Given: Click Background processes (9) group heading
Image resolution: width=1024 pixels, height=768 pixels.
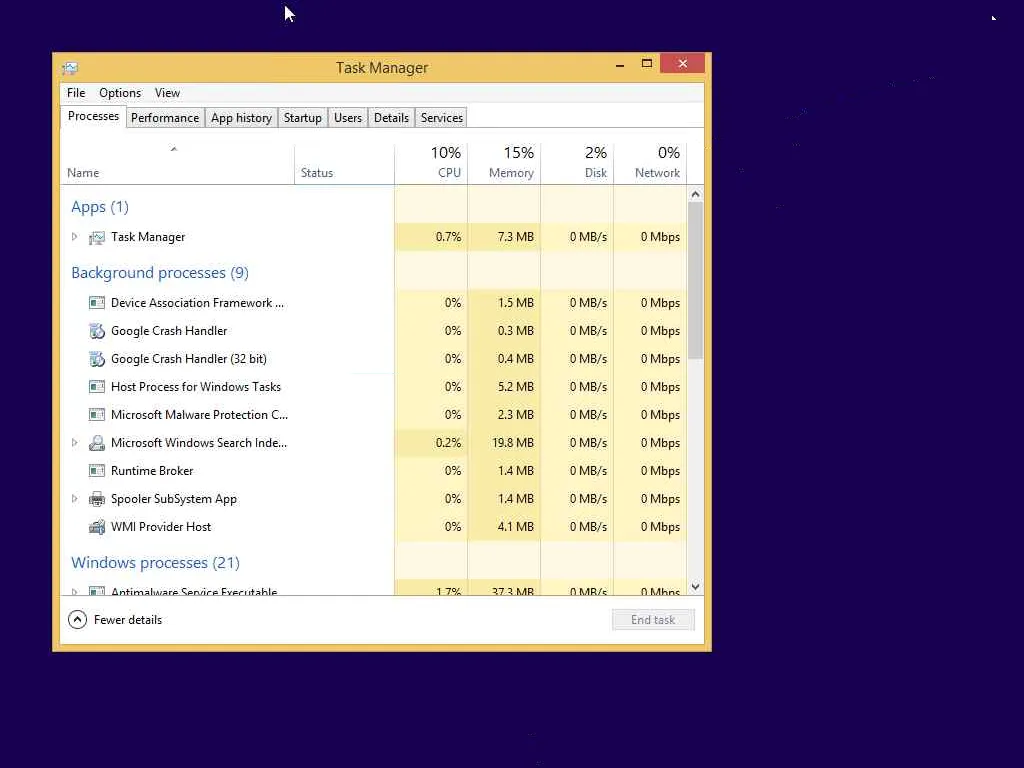Looking at the screenshot, I should [160, 273].
